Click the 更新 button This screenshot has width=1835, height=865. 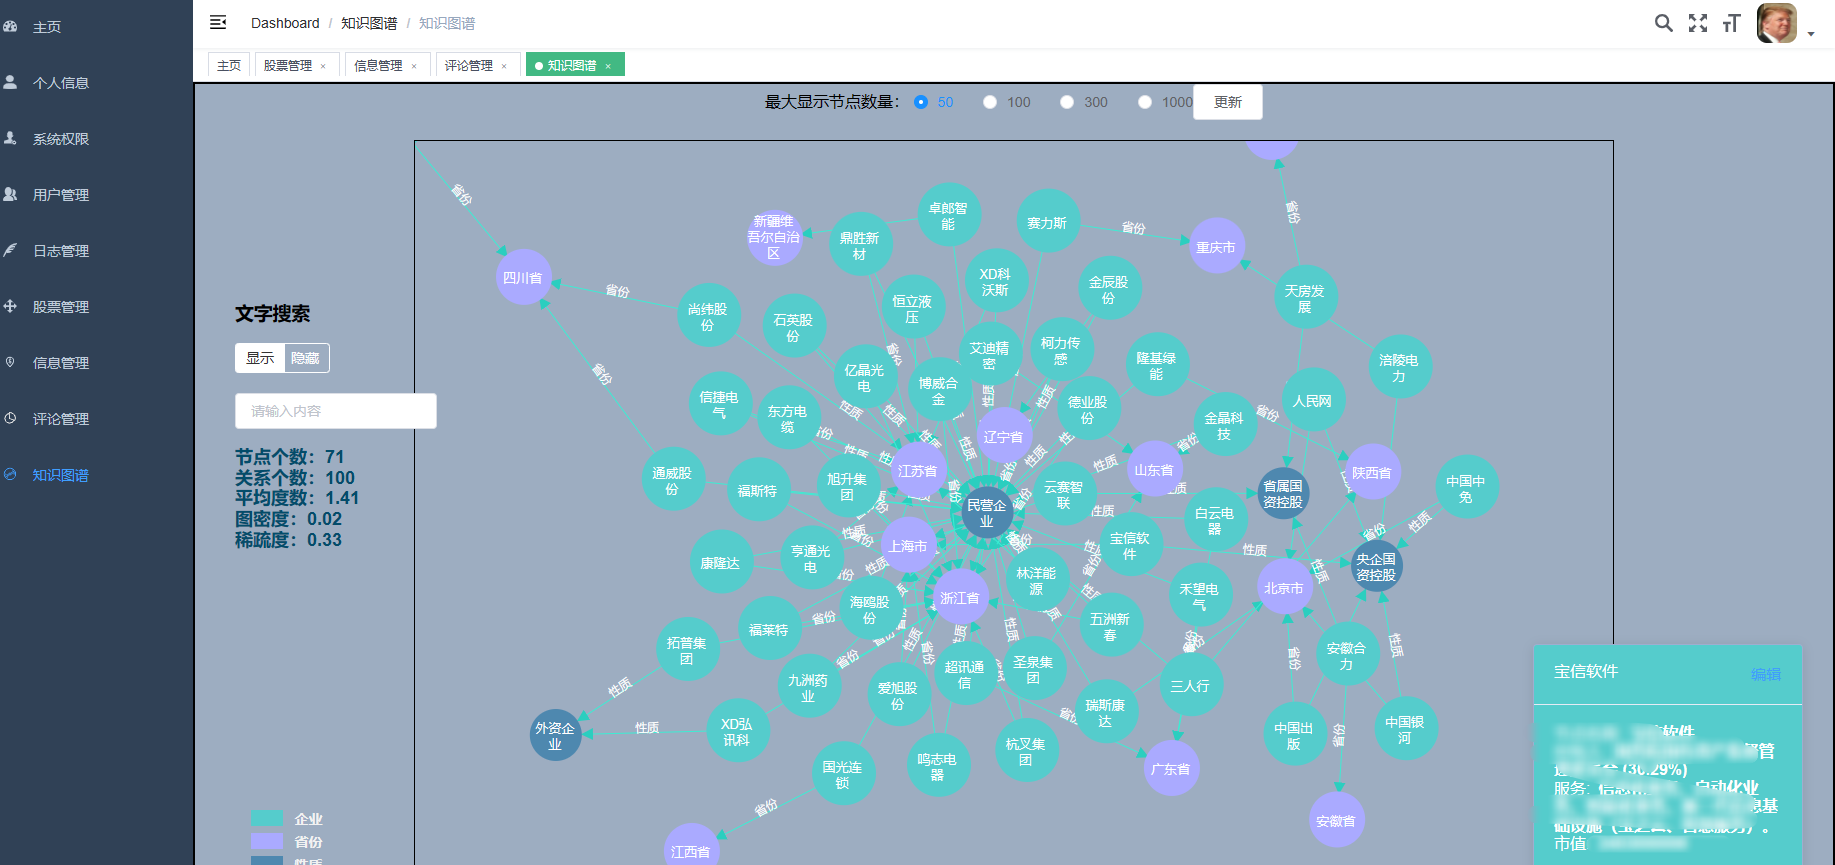(x=1228, y=102)
